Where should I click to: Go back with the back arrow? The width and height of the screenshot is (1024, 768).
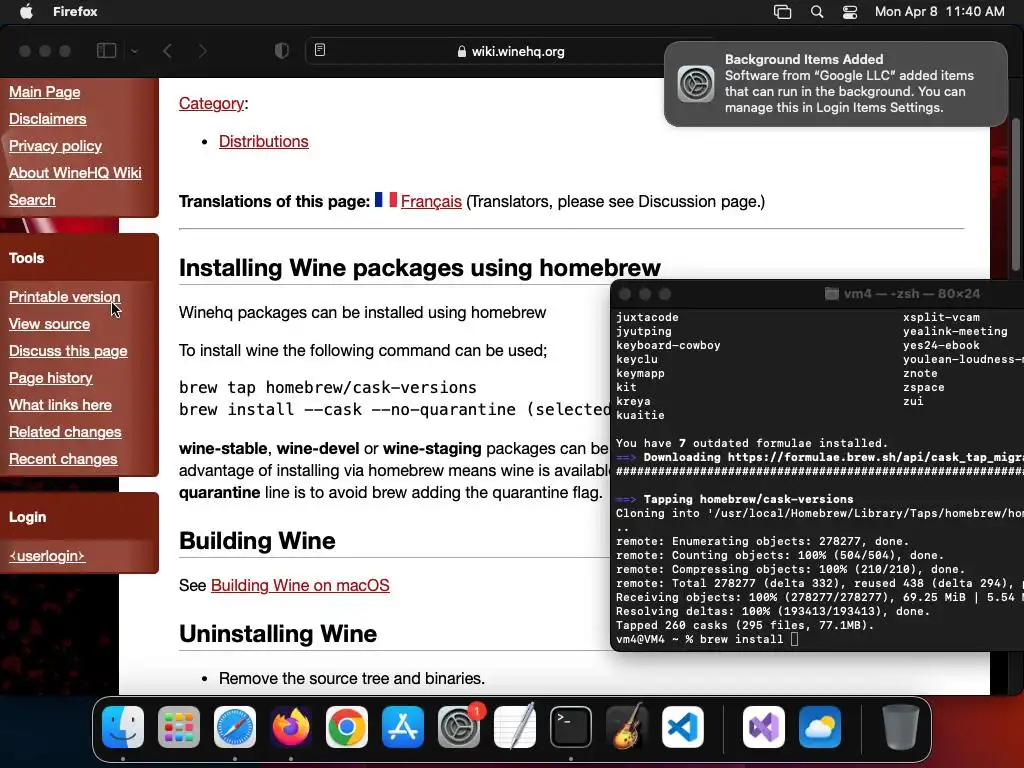pyautogui.click(x=168, y=51)
